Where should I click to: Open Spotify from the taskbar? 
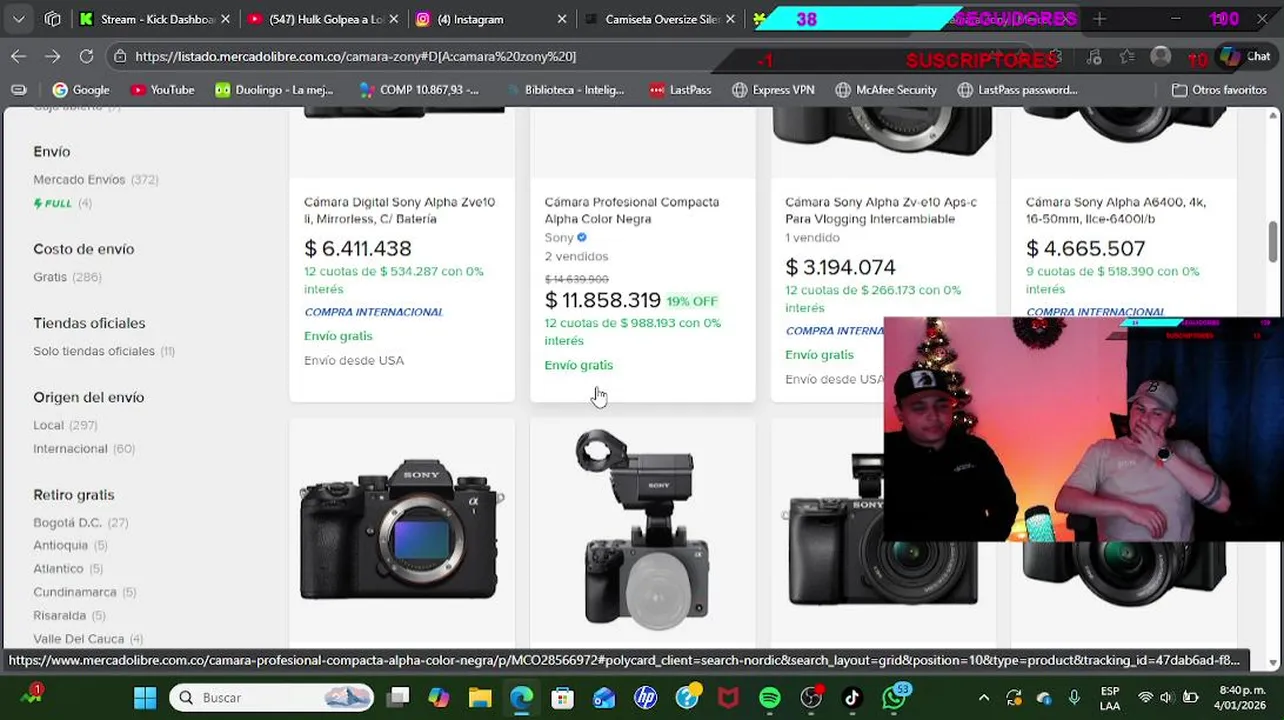click(769, 697)
